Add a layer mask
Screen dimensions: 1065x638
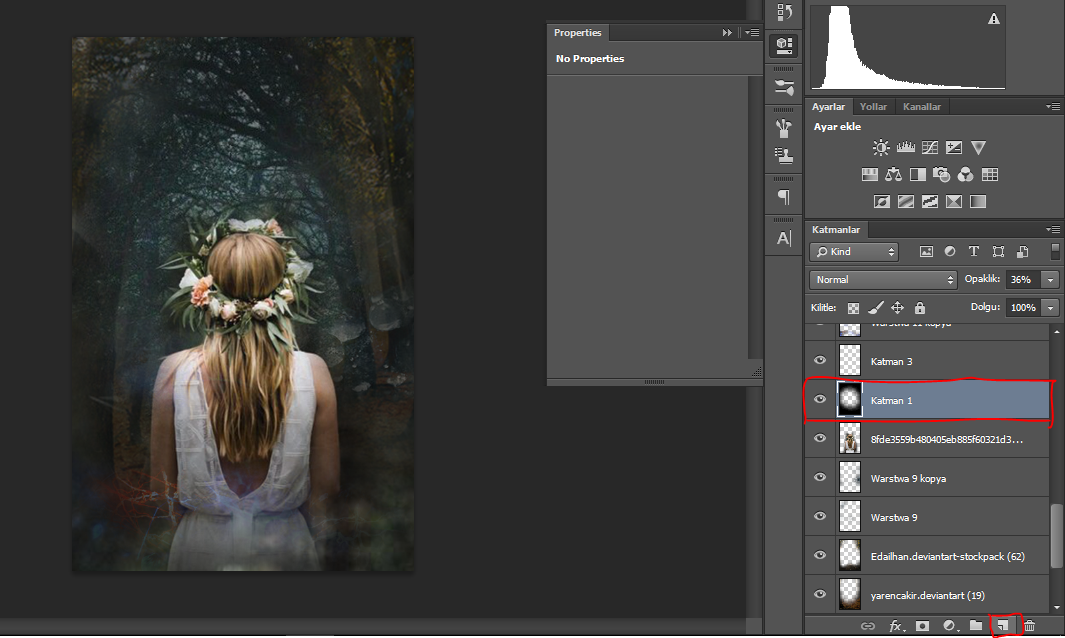922,626
